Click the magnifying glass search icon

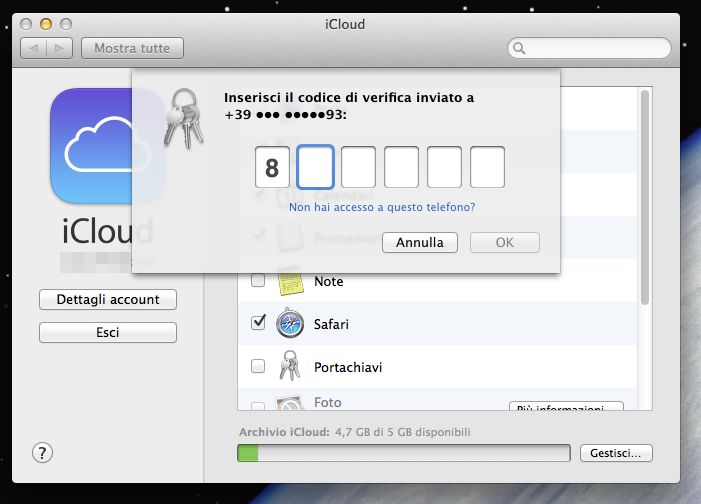point(519,48)
